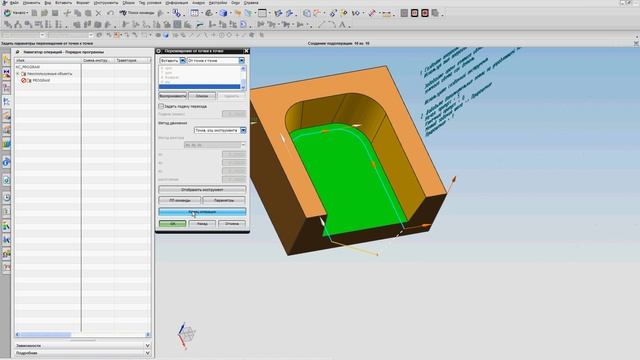
Task: Click the dialog list vertical scrollbar
Action: pyautogui.click(x=243, y=78)
